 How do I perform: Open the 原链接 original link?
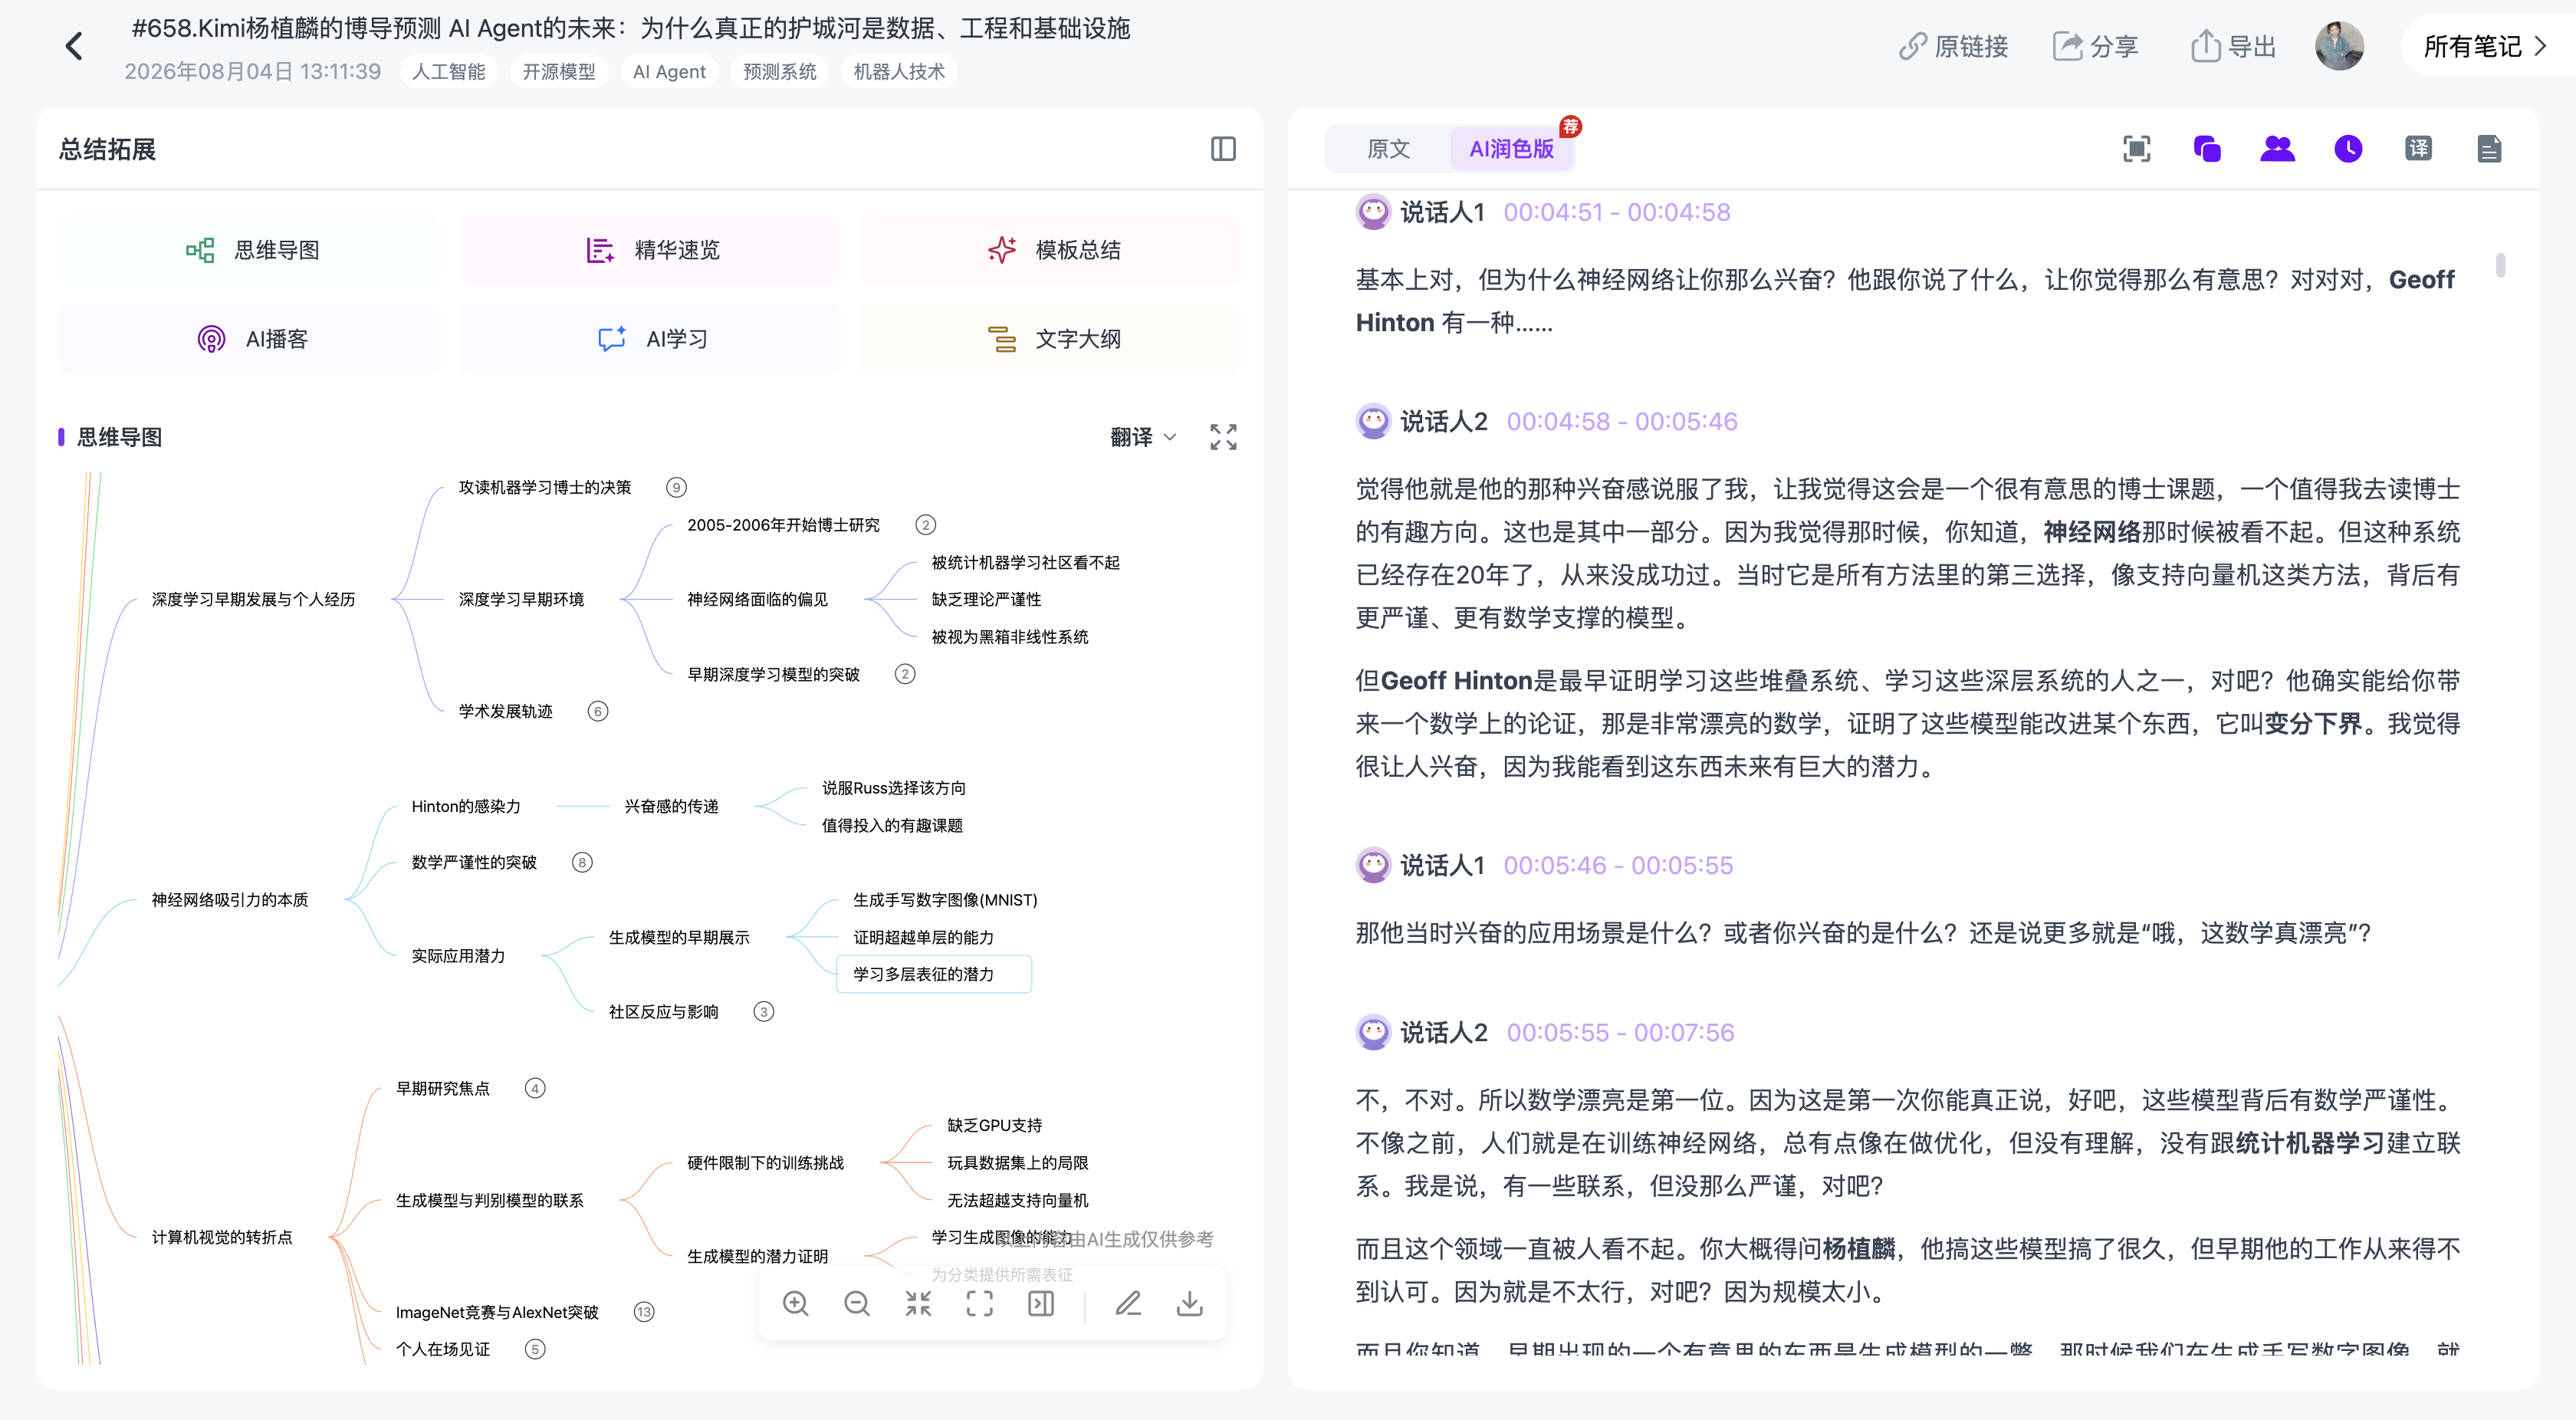[x=1953, y=46]
